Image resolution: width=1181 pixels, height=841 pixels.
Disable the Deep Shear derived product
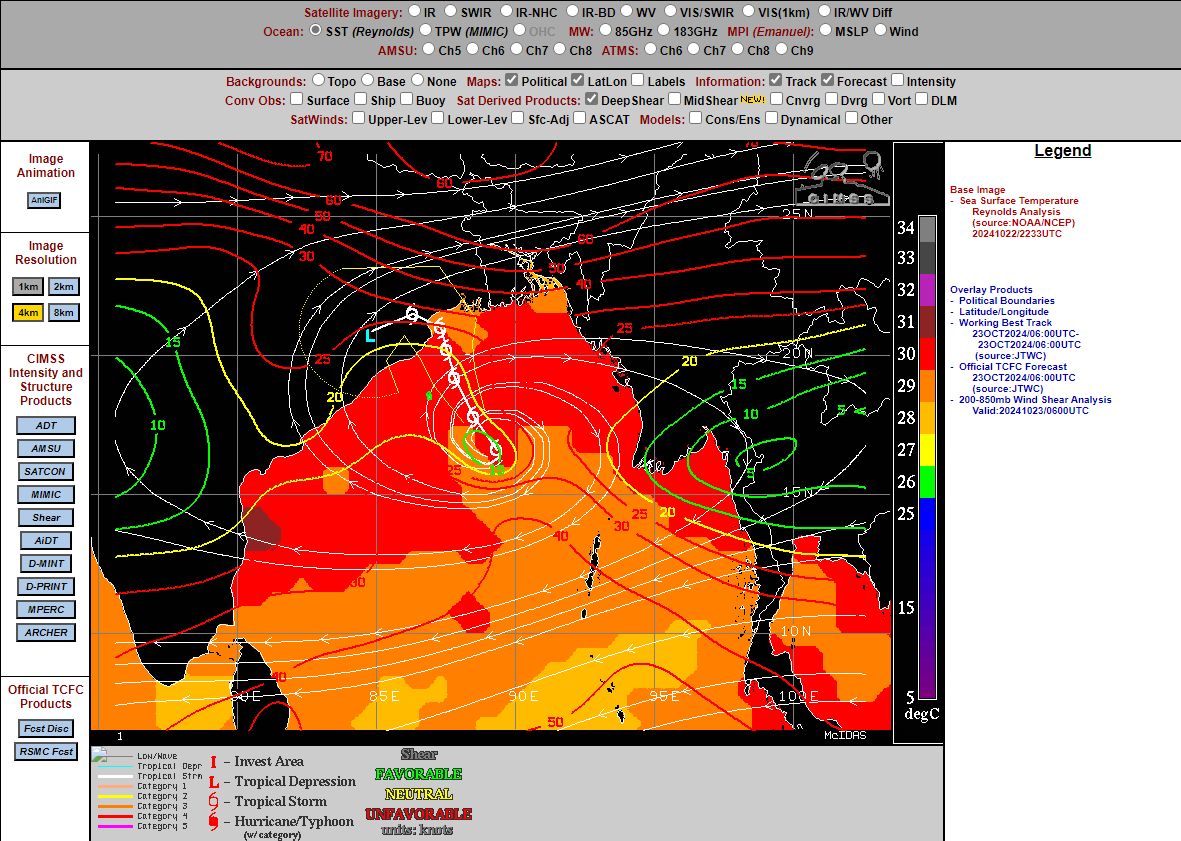591,99
